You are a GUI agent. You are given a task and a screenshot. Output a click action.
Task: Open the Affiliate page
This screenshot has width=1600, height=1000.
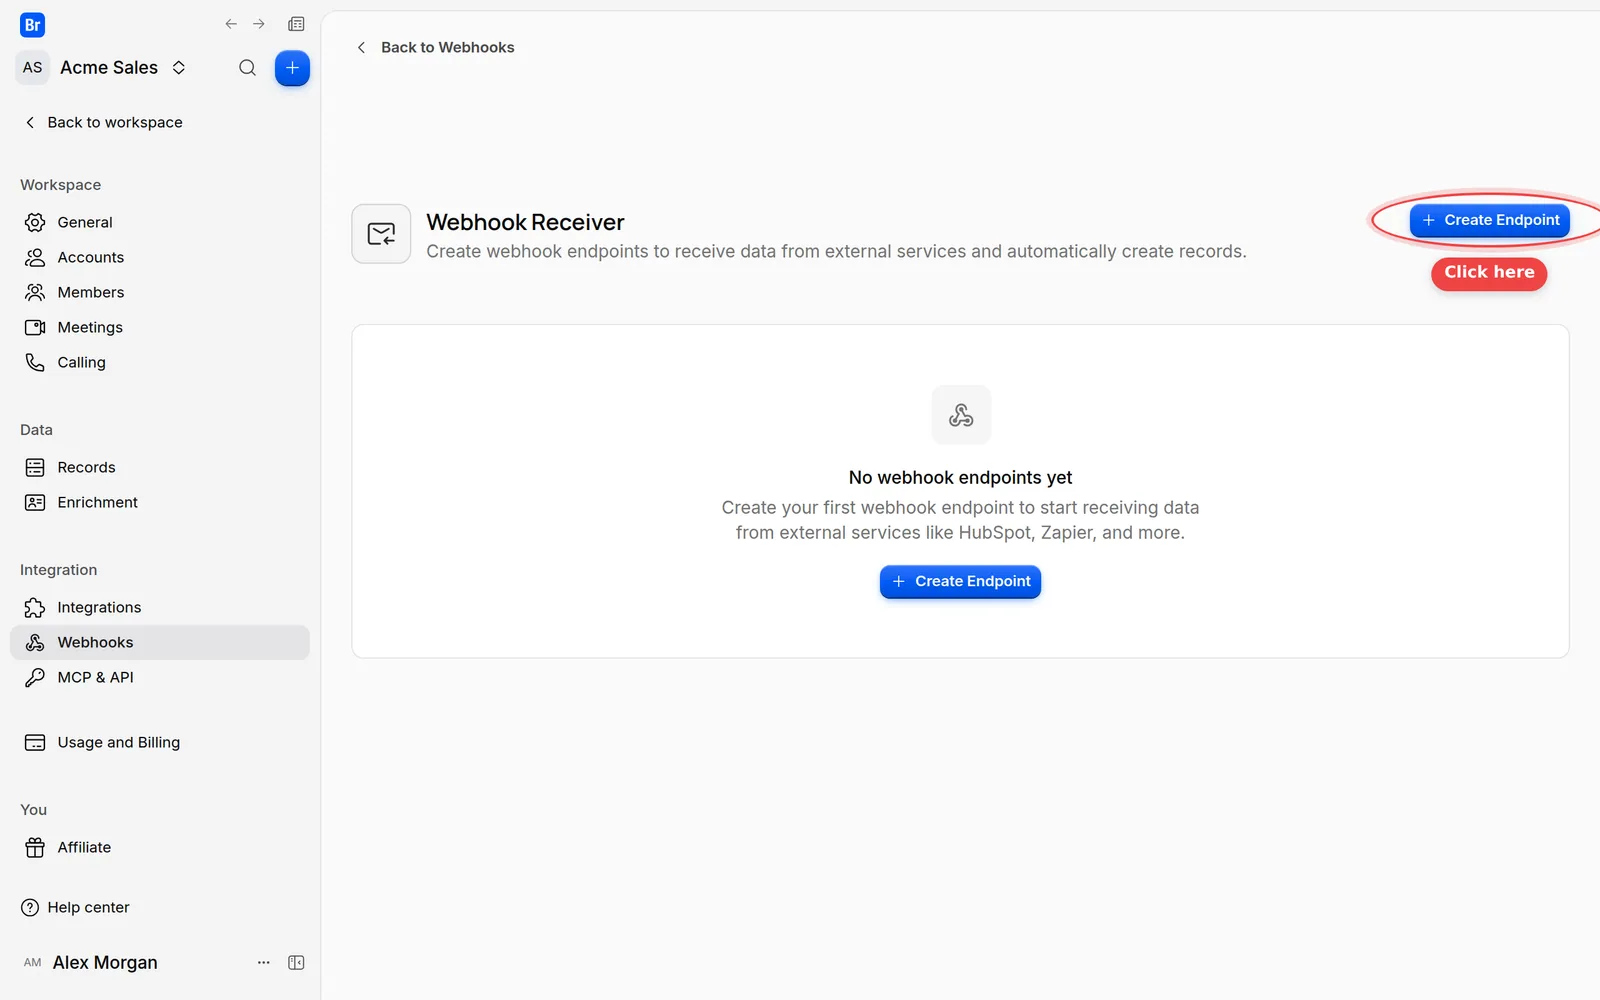coord(160,847)
